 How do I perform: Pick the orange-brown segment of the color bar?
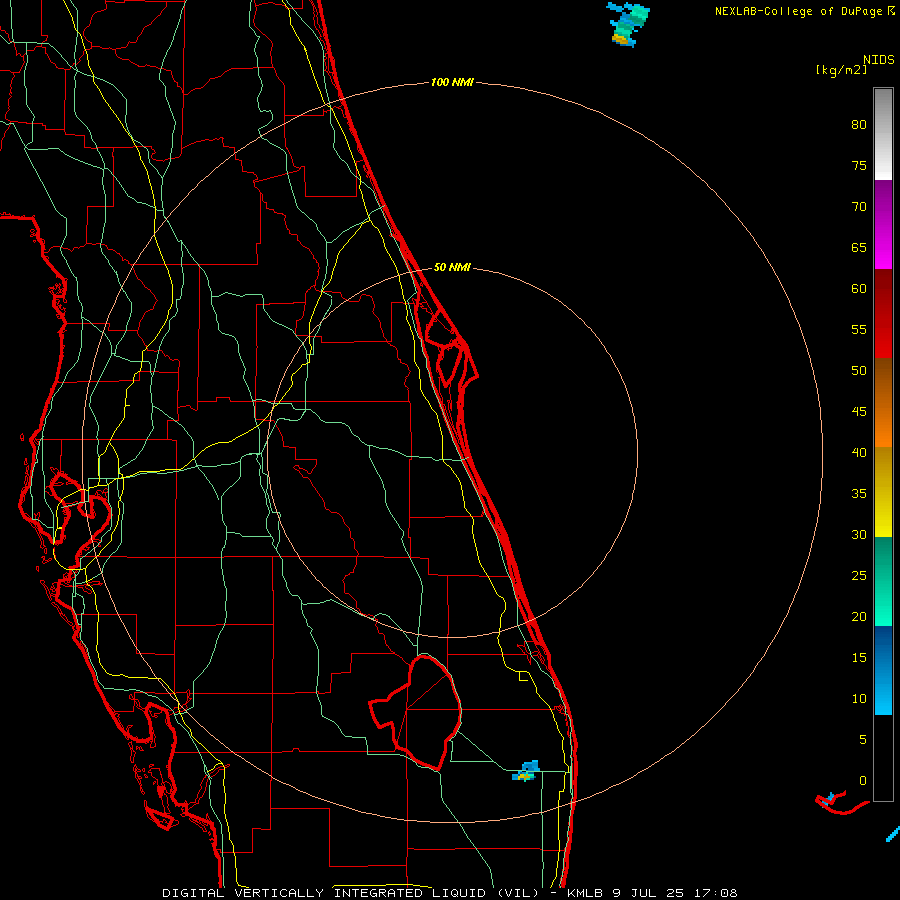tap(883, 402)
